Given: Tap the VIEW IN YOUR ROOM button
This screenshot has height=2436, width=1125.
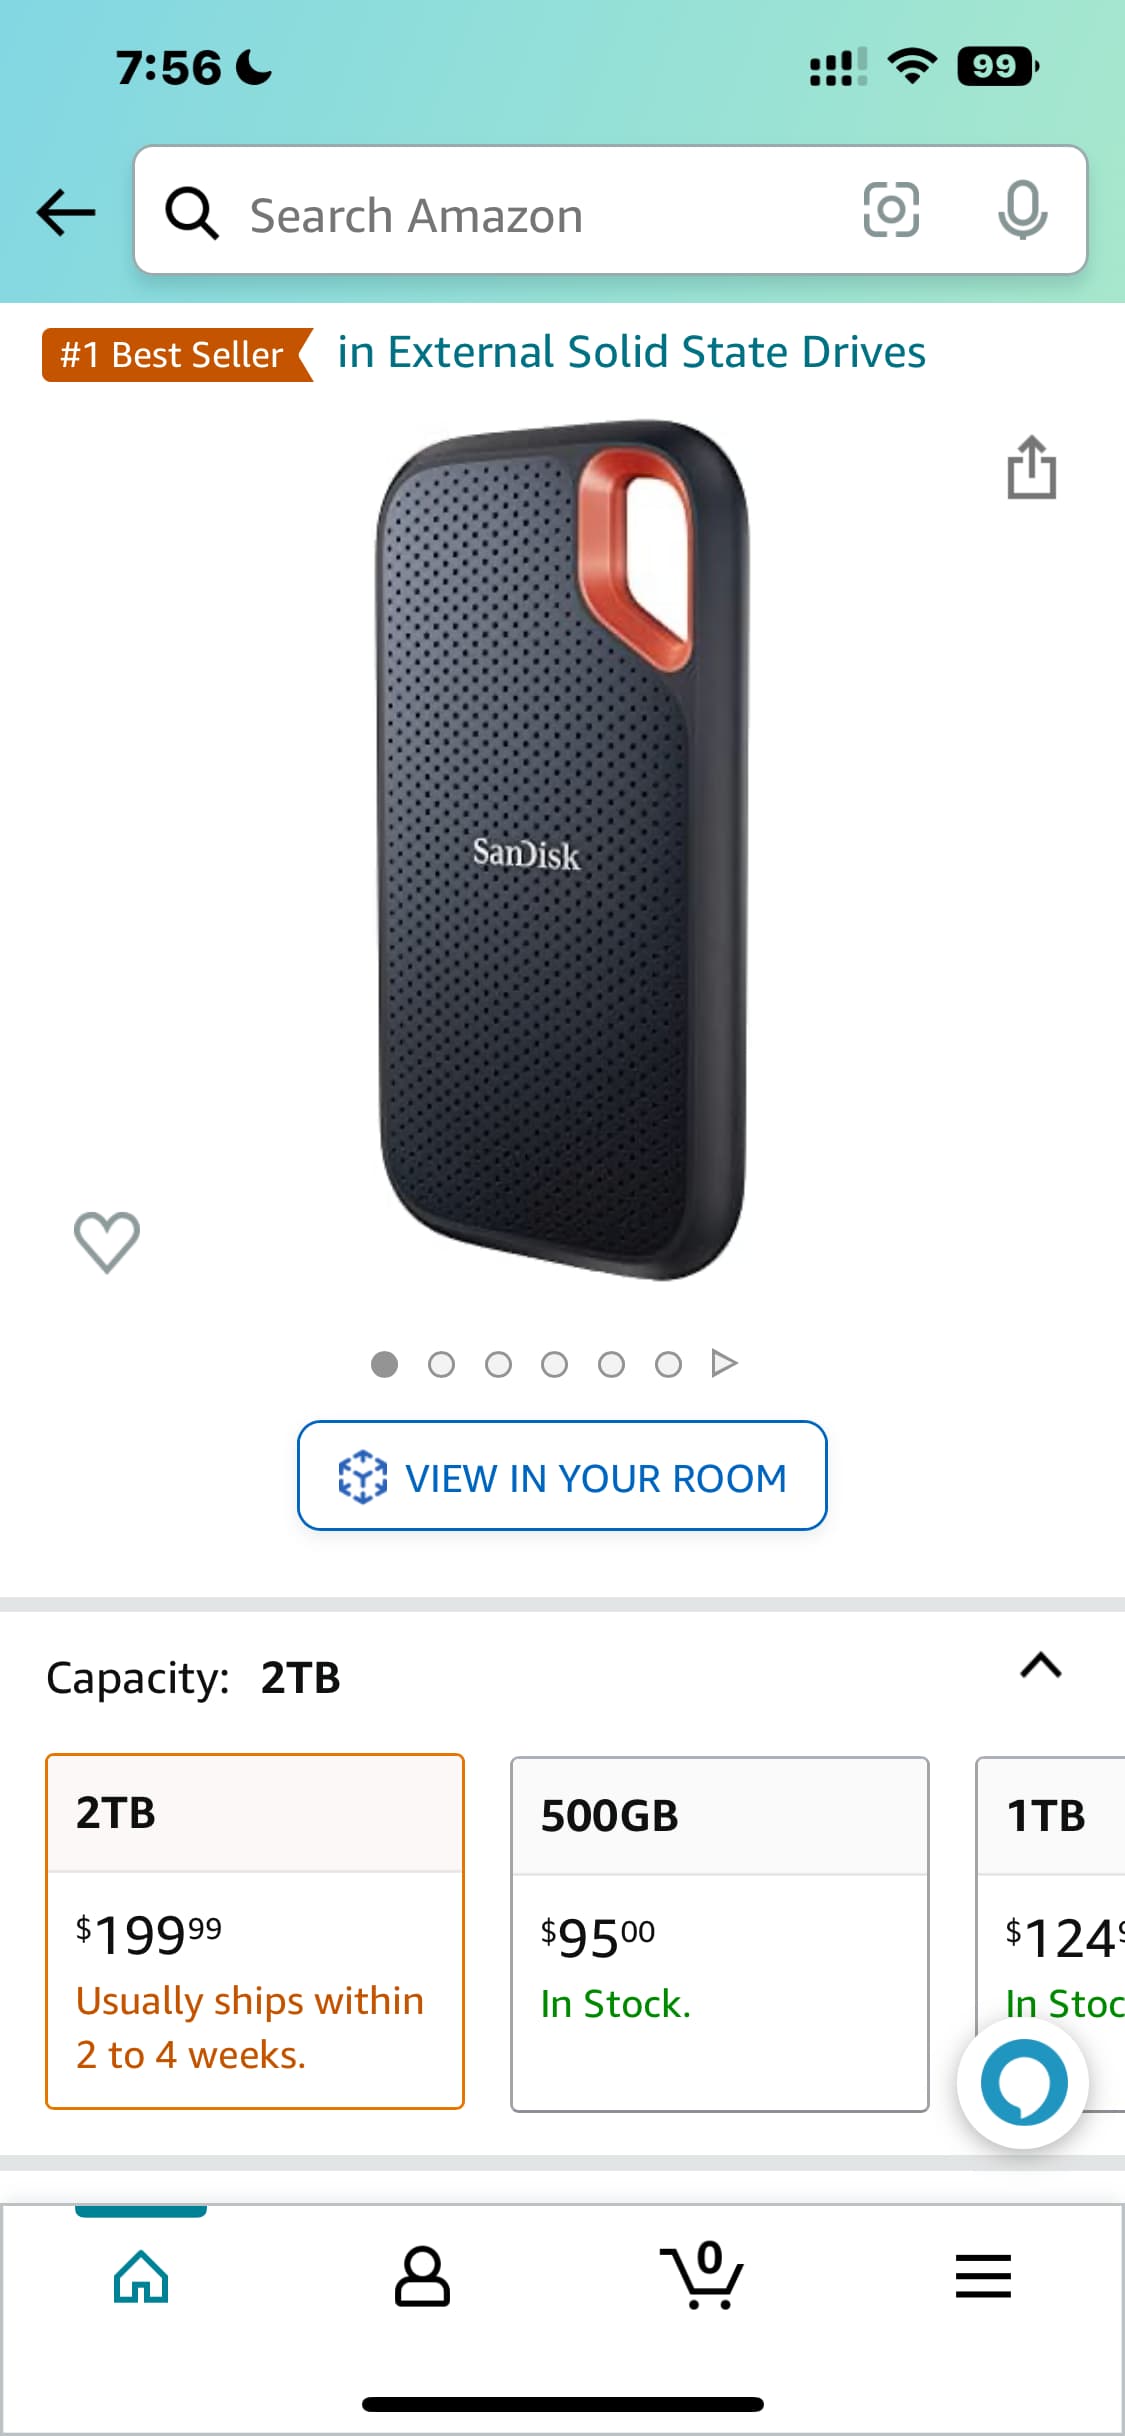Looking at the screenshot, I should [562, 1476].
